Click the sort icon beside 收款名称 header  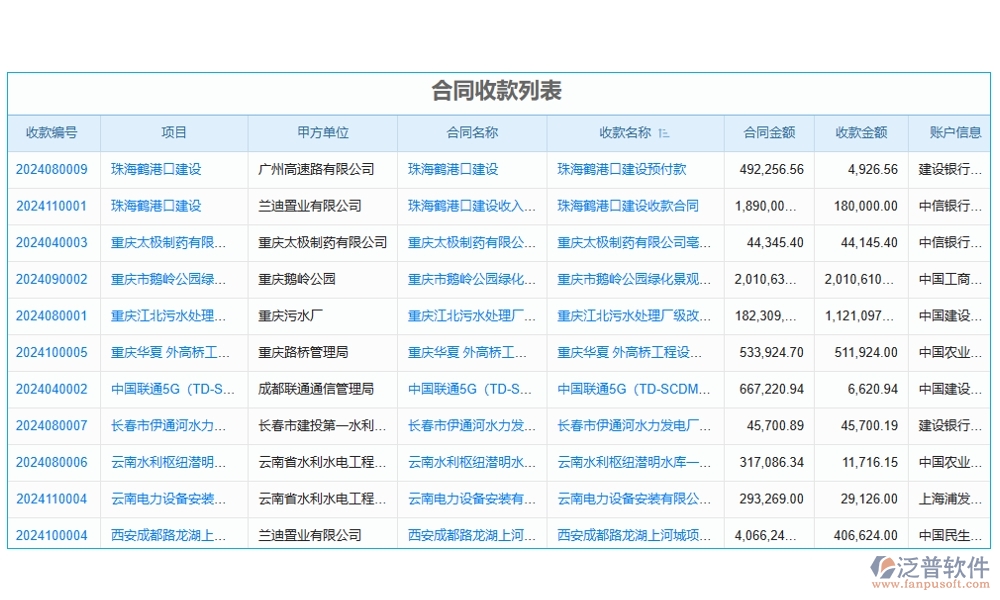tap(662, 133)
